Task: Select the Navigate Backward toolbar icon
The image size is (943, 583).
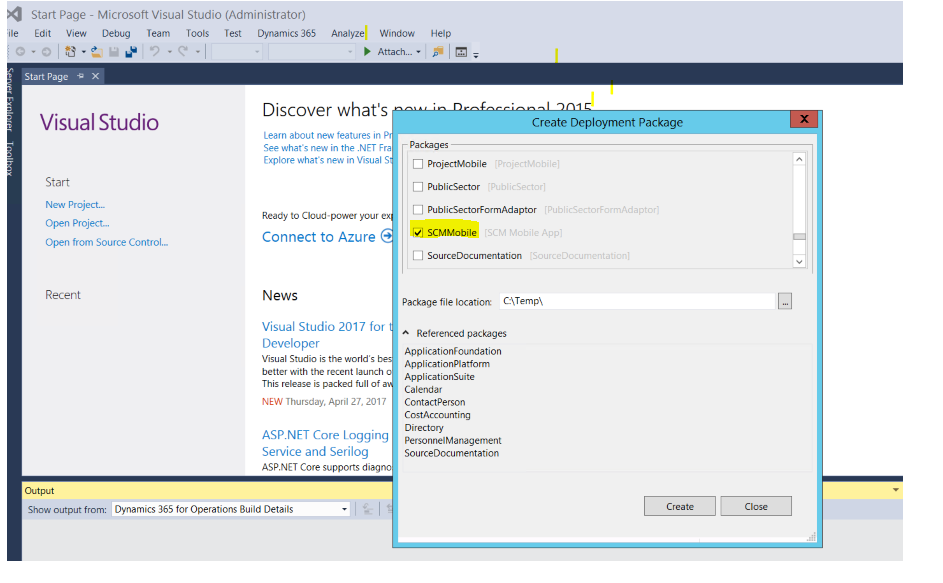Action: tap(21, 51)
